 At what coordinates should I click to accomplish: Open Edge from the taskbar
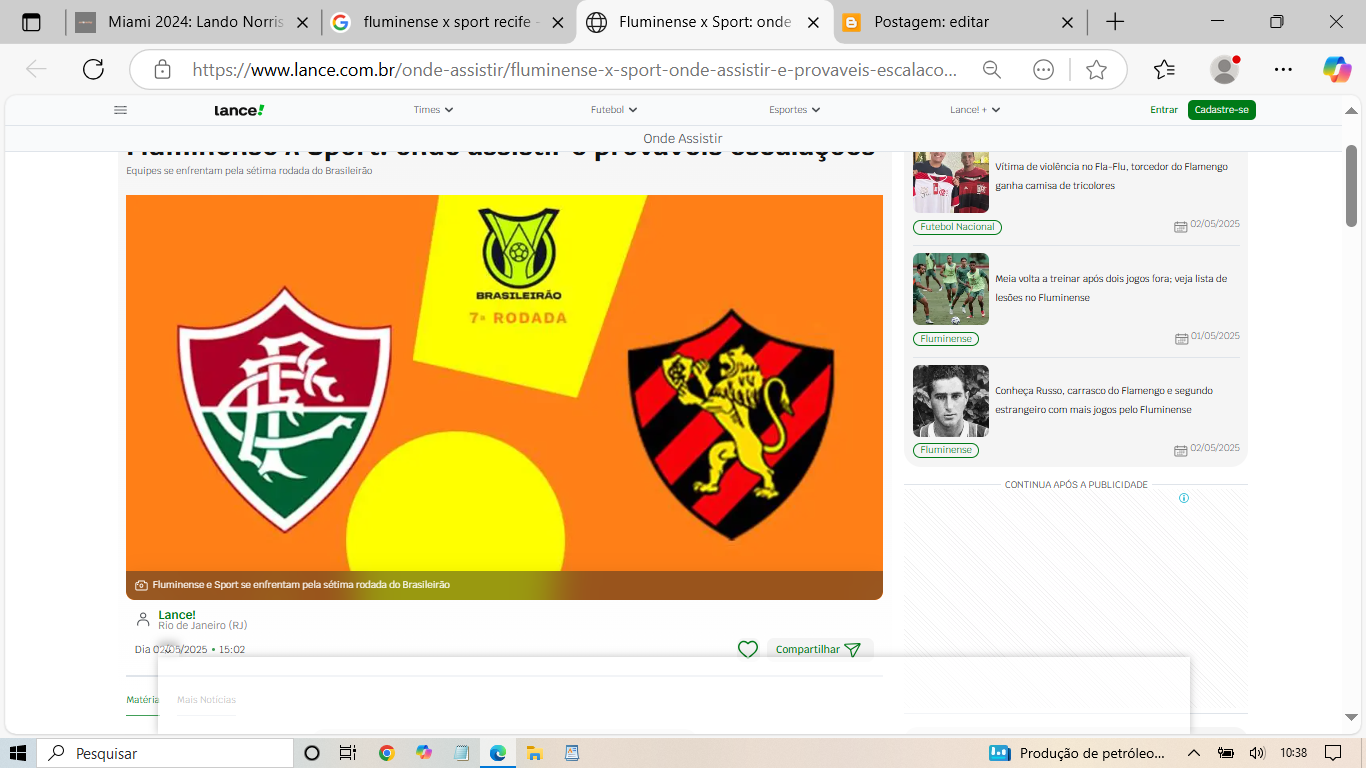click(497, 753)
